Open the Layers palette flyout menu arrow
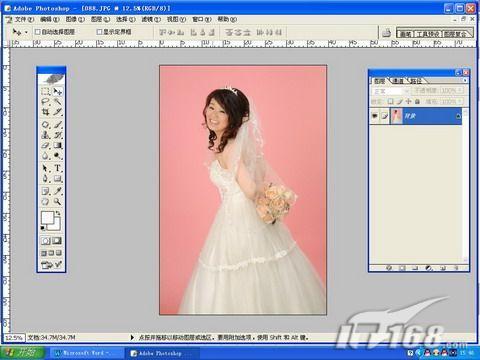 click(x=465, y=80)
